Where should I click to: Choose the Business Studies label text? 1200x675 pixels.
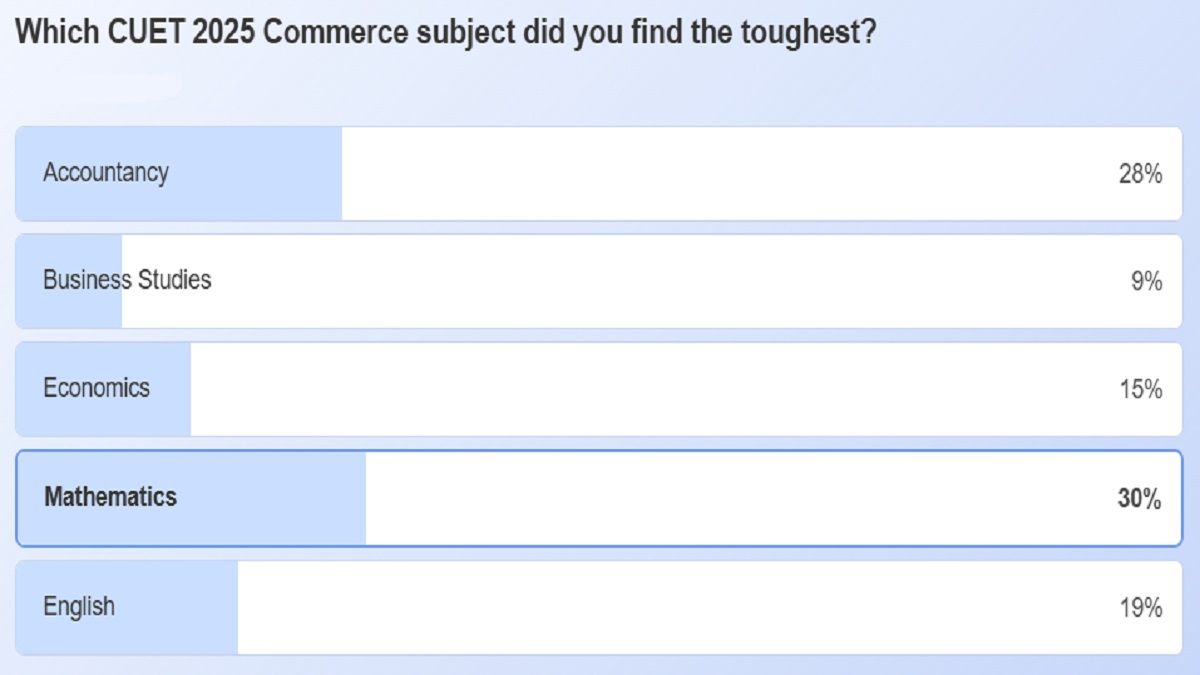coord(127,280)
